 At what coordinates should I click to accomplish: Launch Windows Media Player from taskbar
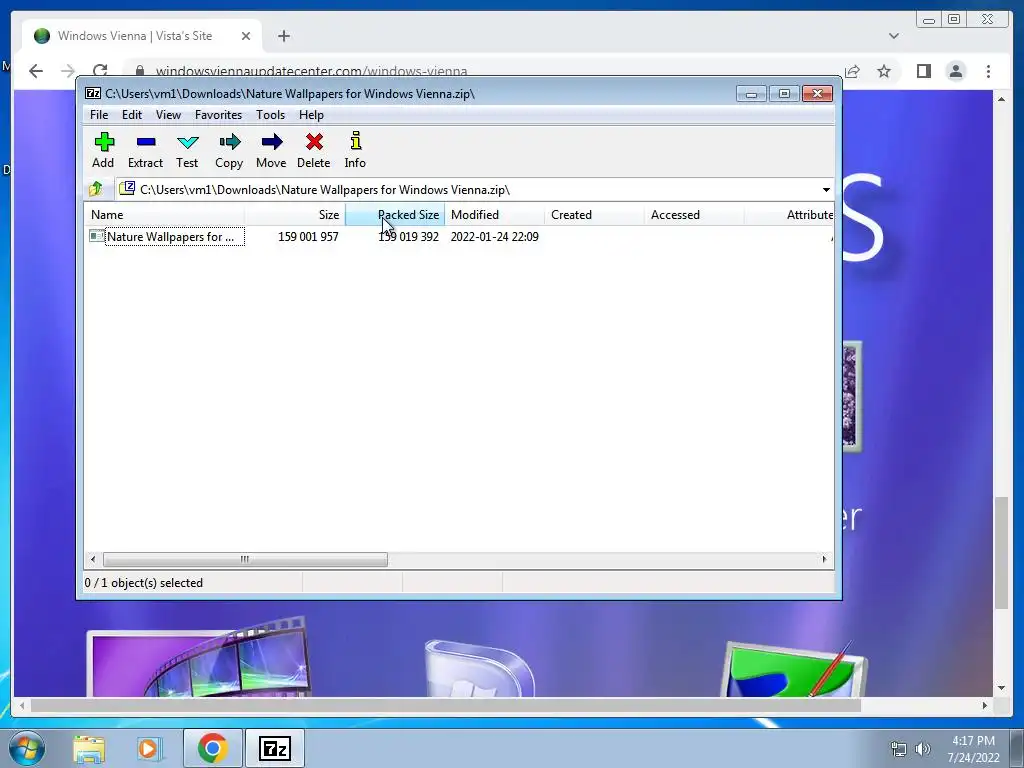(x=148, y=748)
